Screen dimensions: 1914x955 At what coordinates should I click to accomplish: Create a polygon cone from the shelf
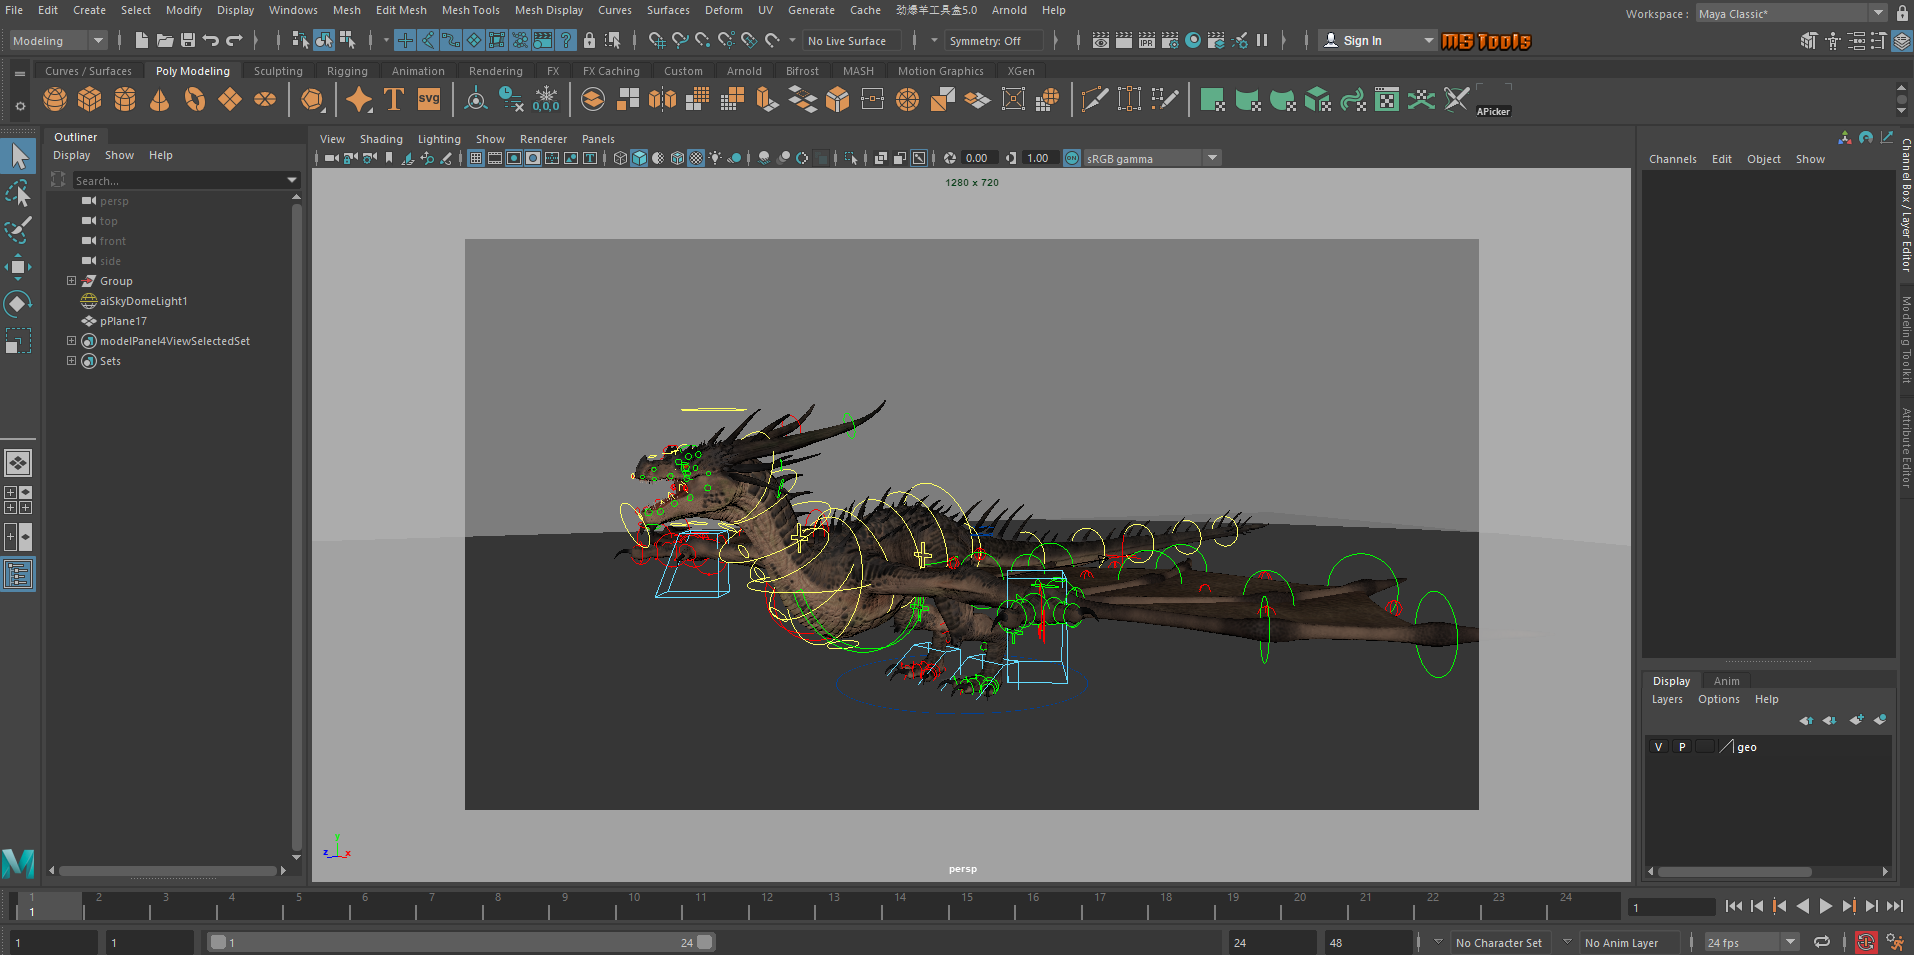[160, 99]
